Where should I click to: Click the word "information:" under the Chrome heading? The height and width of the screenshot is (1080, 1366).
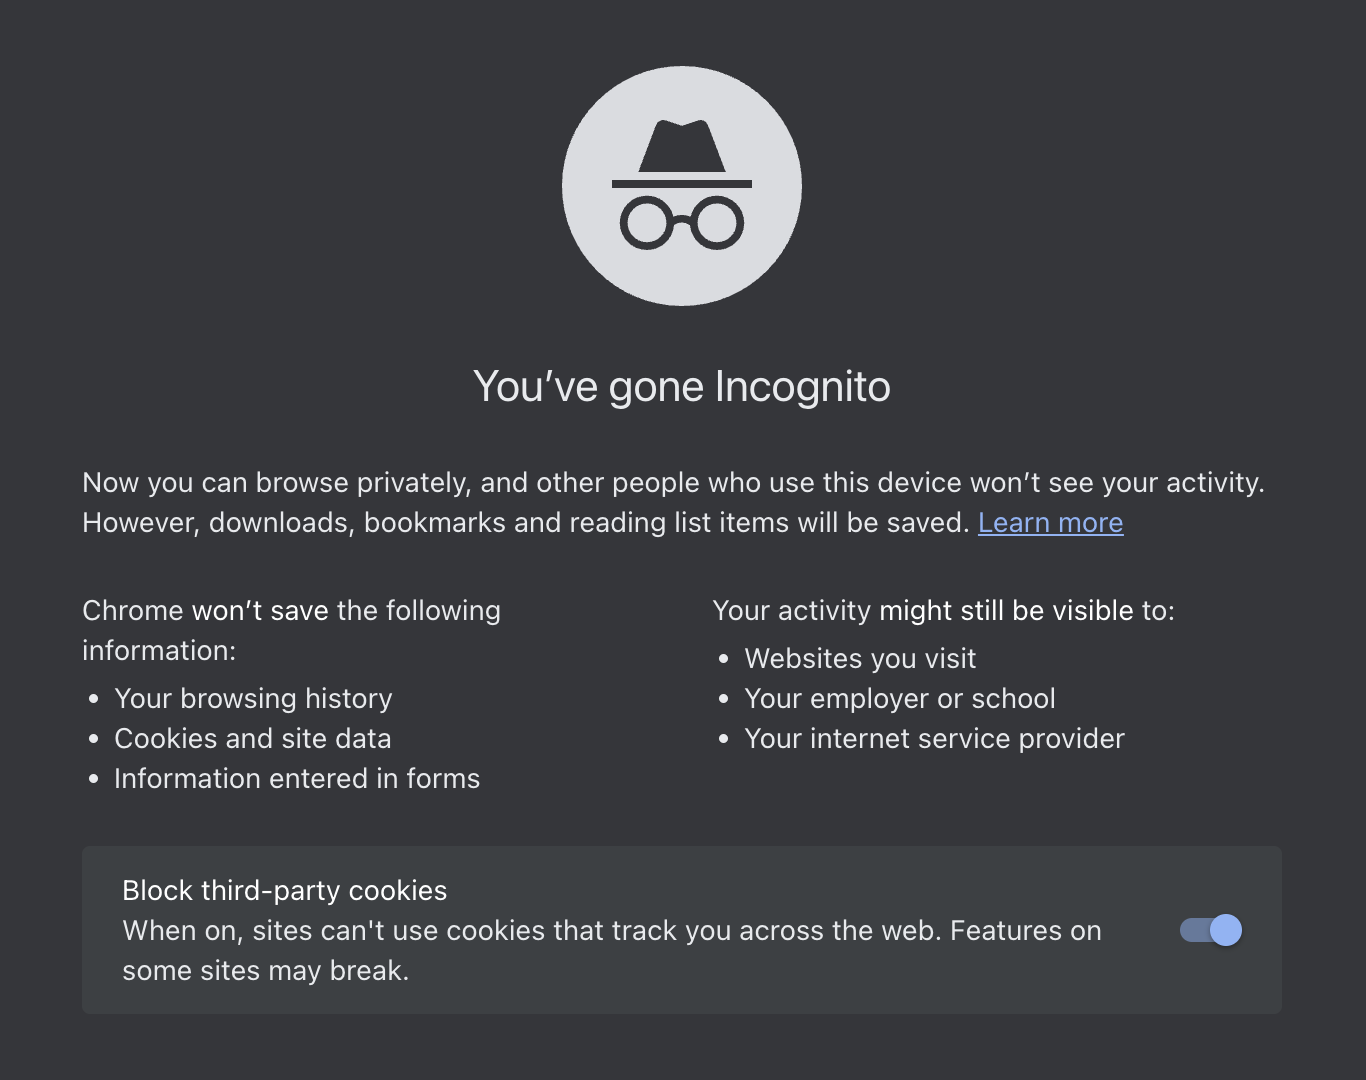tap(159, 650)
